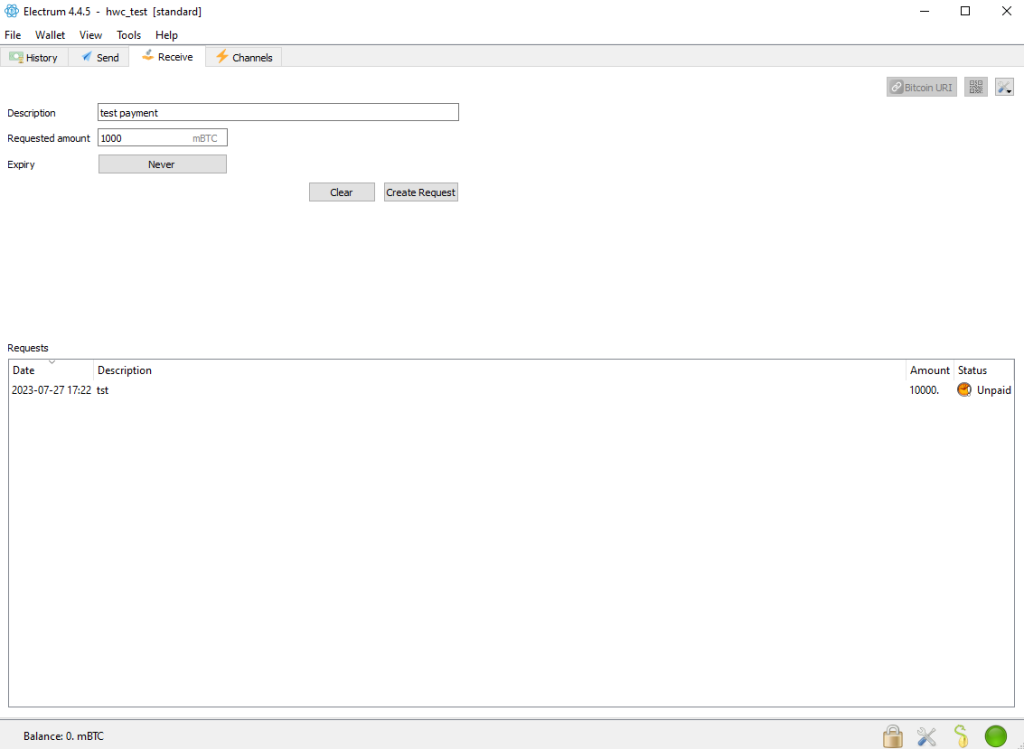Click the Electrum logo in title bar
Image resolution: width=1024 pixels, height=749 pixels.
point(11,11)
